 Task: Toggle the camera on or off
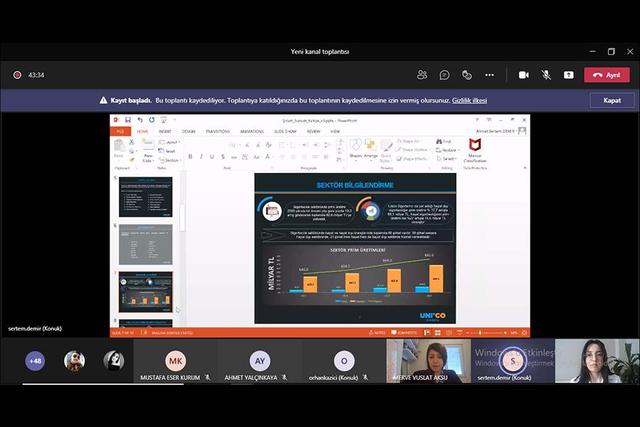click(523, 74)
